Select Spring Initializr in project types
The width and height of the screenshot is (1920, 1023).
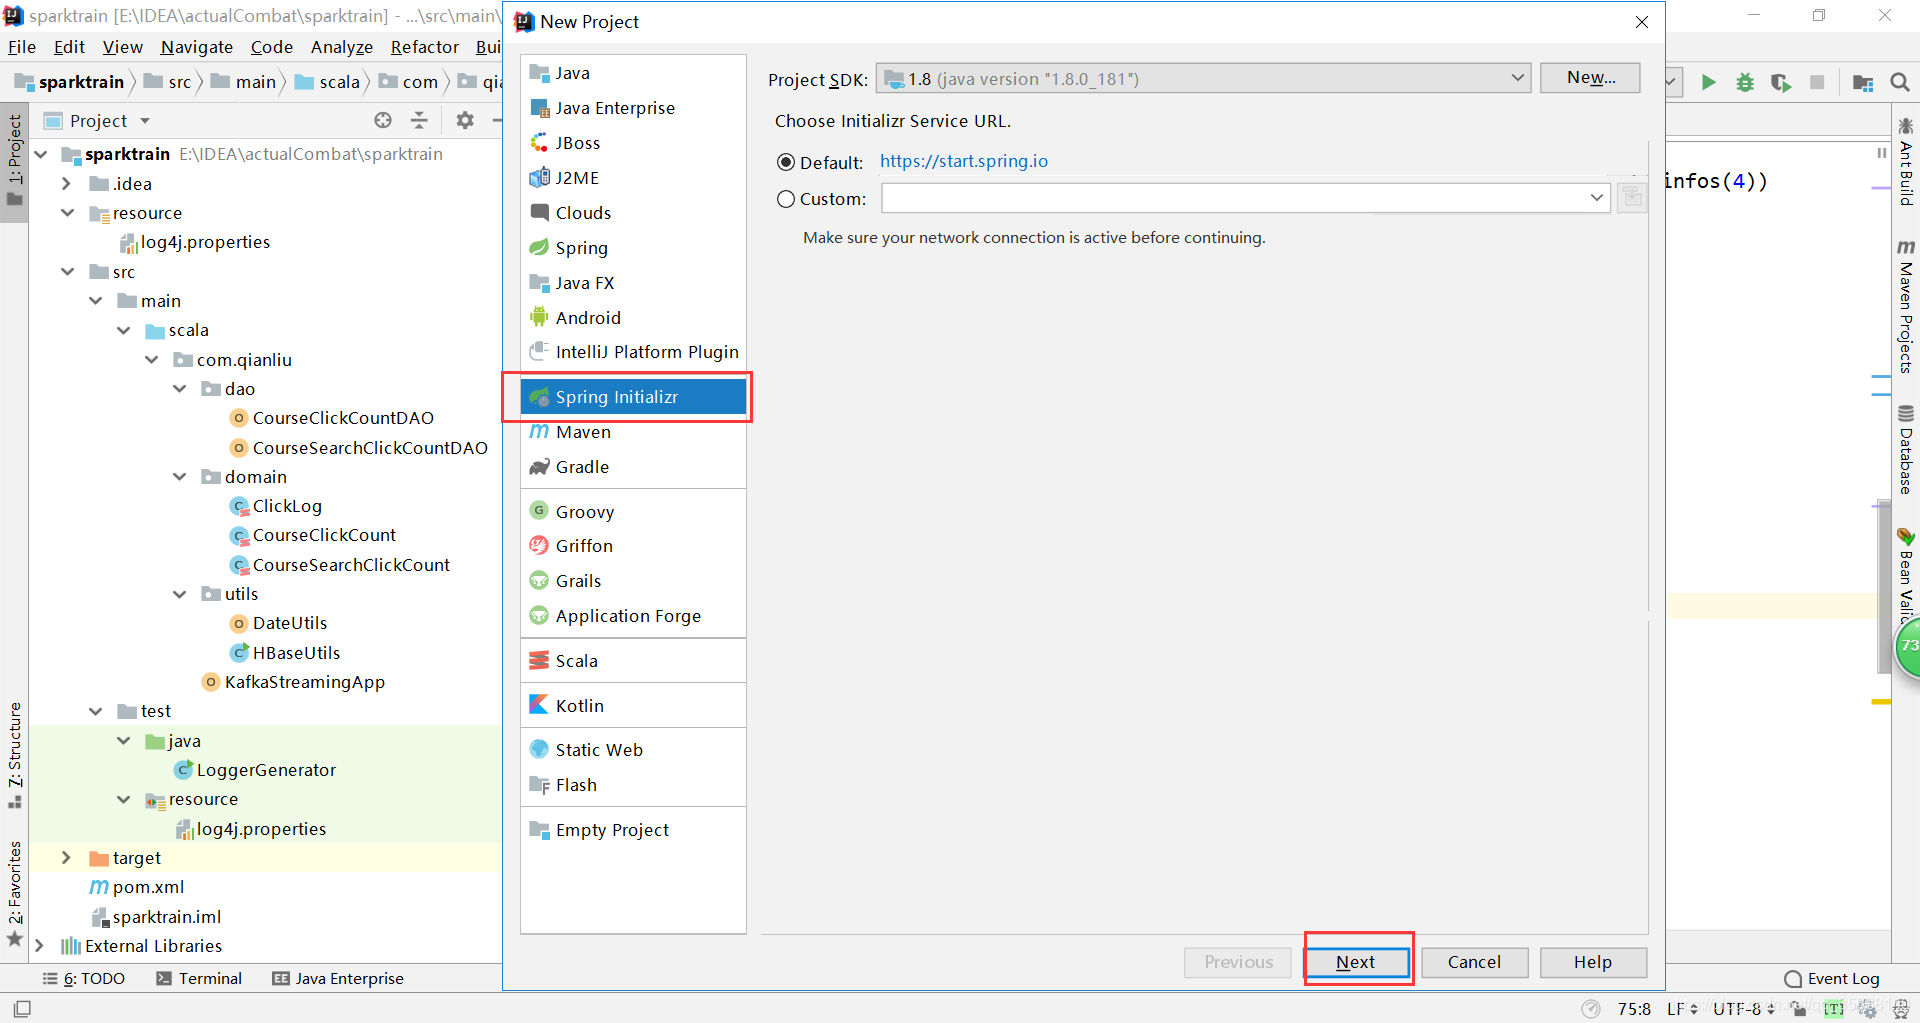click(633, 397)
